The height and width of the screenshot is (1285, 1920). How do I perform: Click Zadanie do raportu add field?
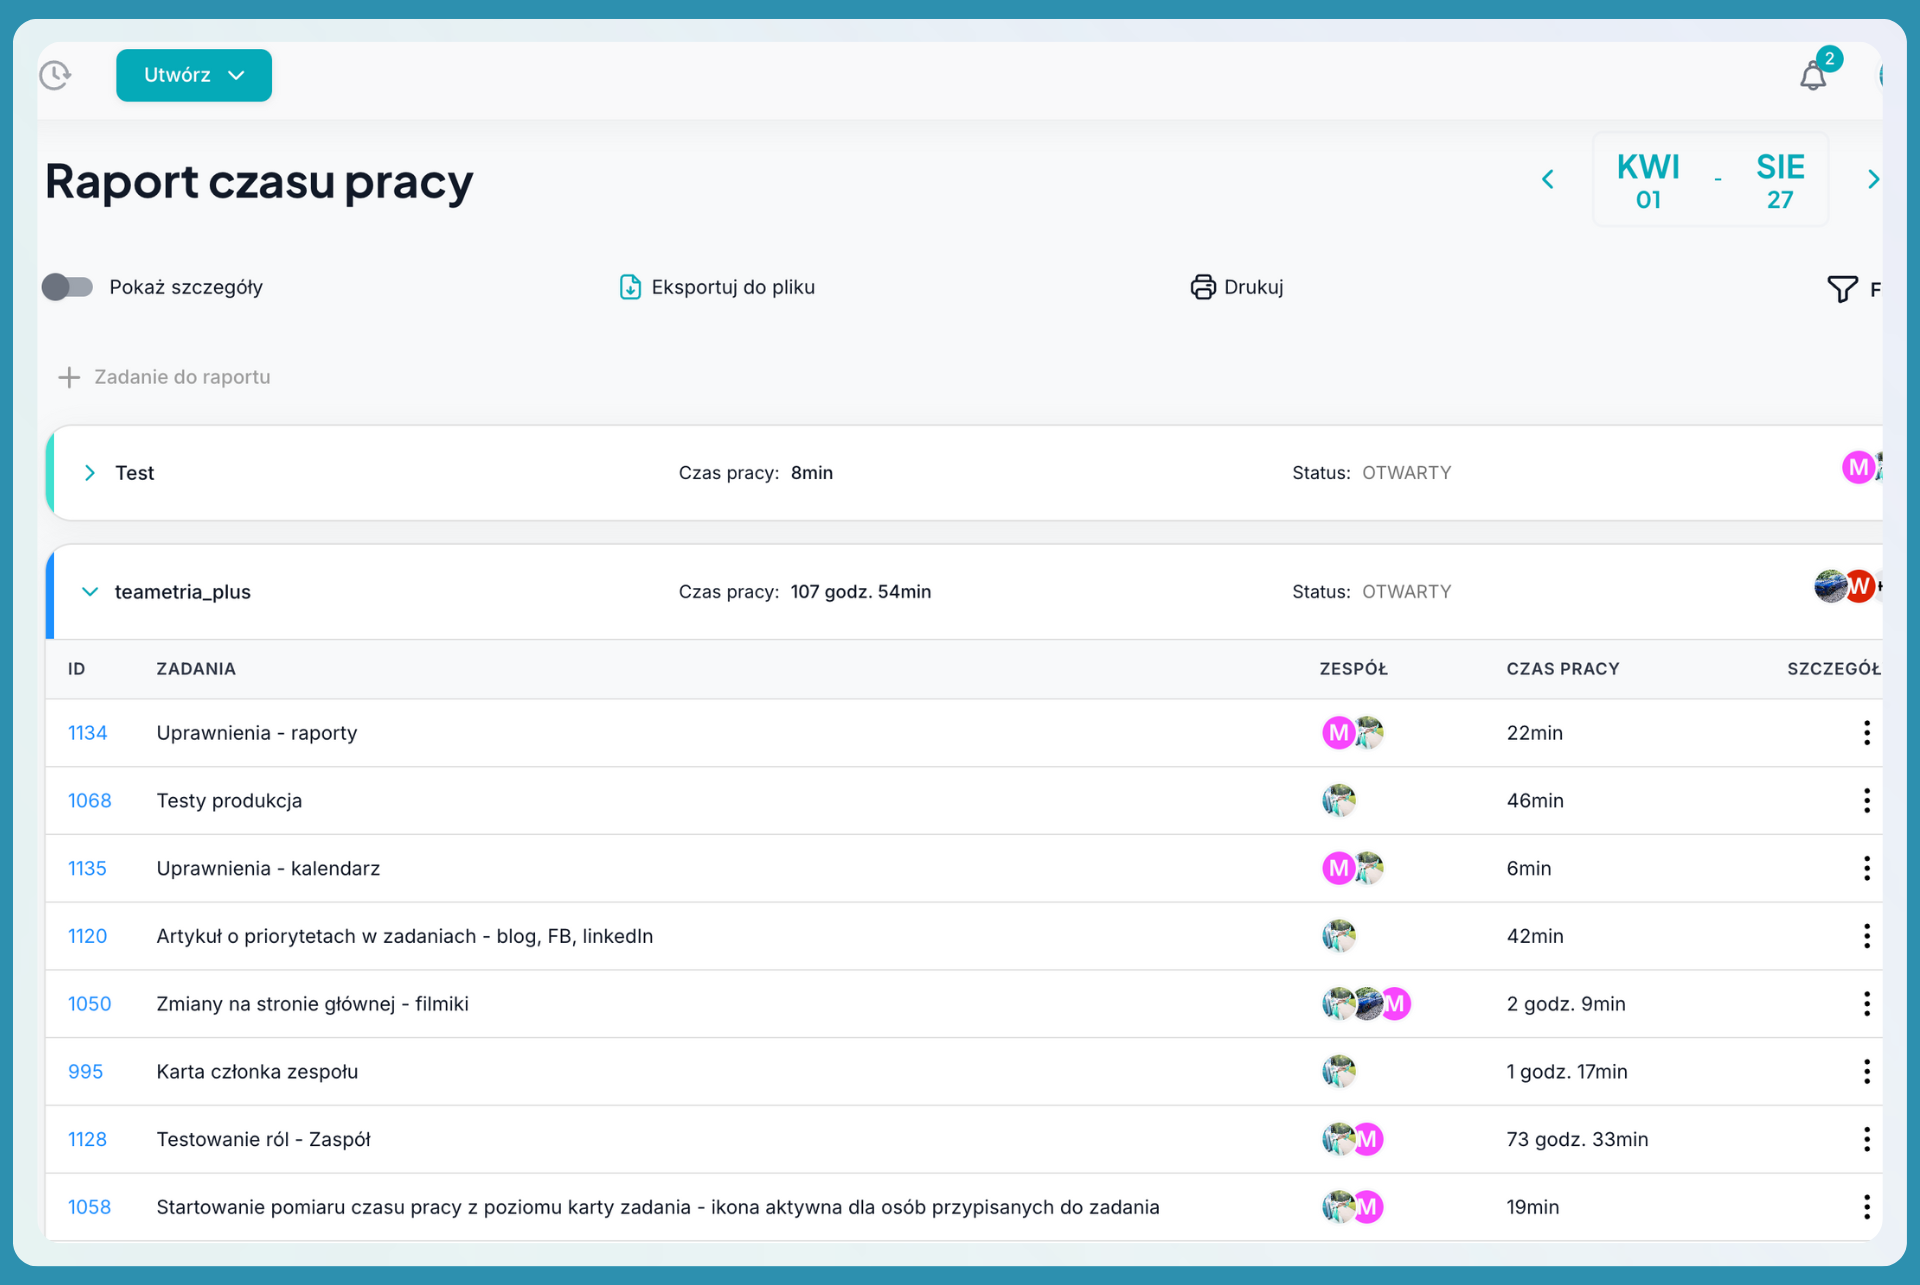(x=182, y=377)
